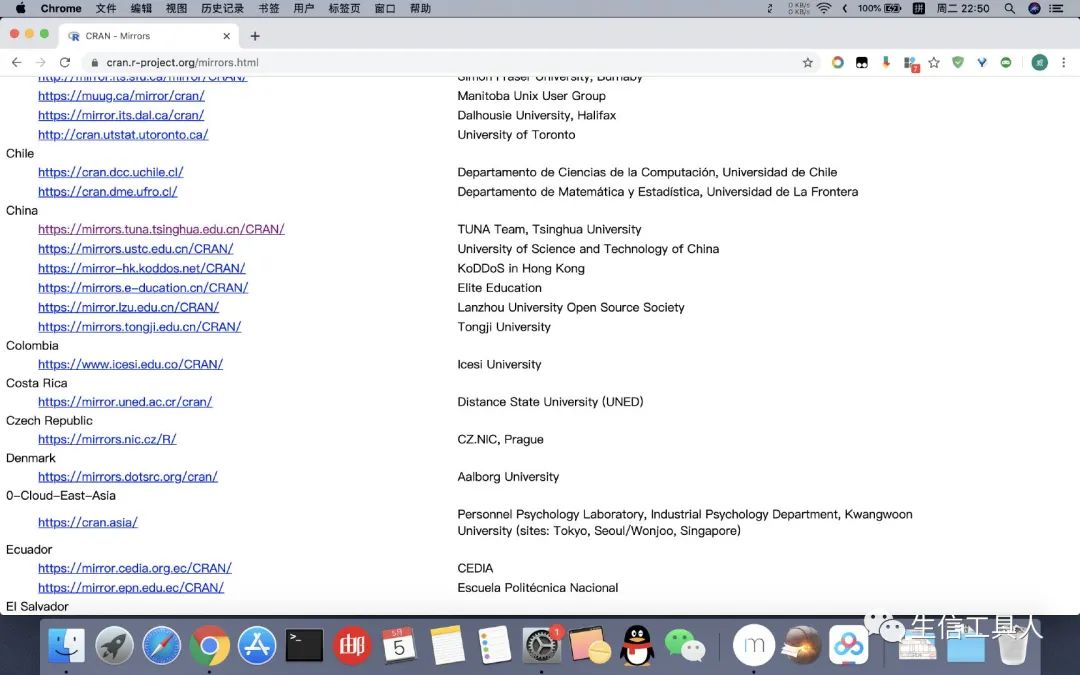
Task: Open the 历史记录 menu
Action: coord(222,8)
